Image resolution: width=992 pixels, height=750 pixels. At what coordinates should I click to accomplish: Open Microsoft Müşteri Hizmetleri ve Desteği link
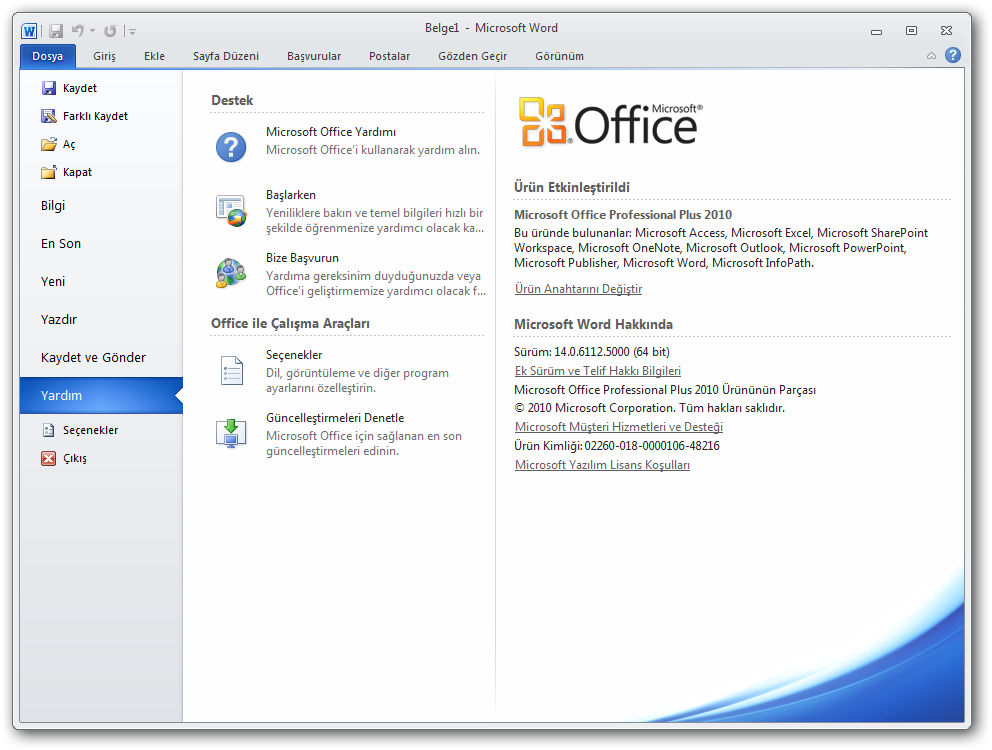619,427
